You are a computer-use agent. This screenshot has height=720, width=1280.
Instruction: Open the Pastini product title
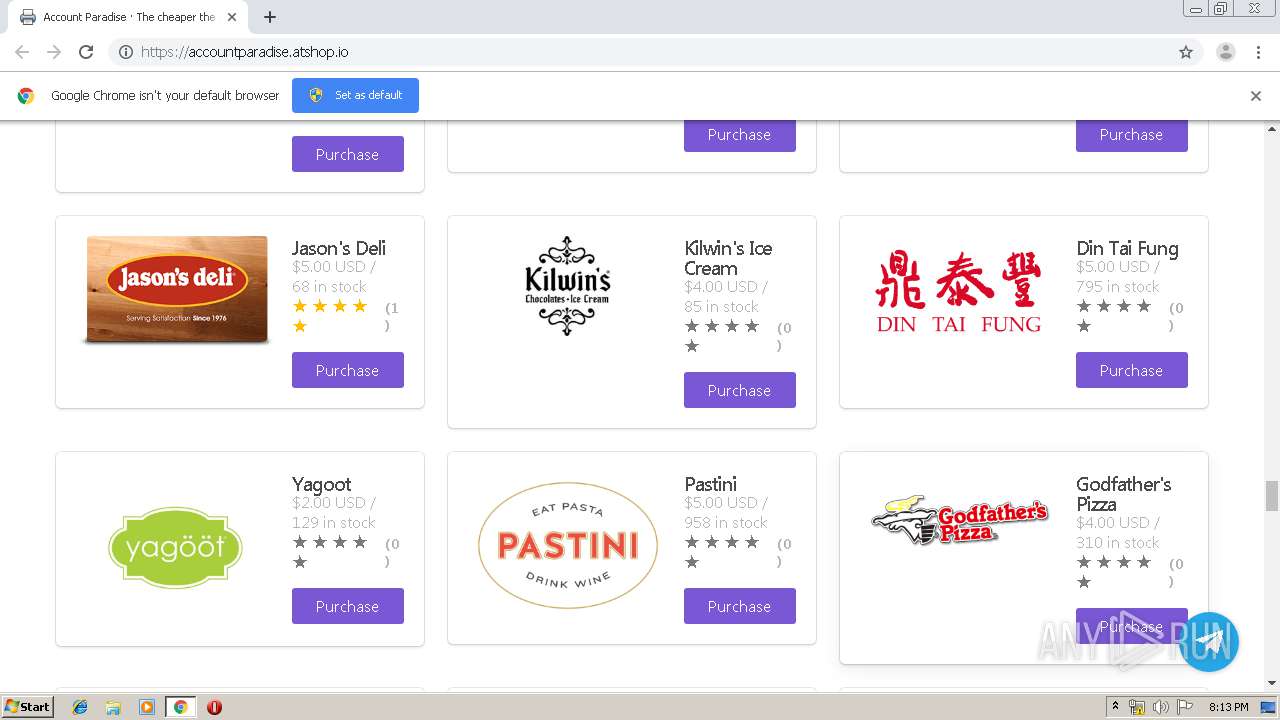(x=711, y=484)
